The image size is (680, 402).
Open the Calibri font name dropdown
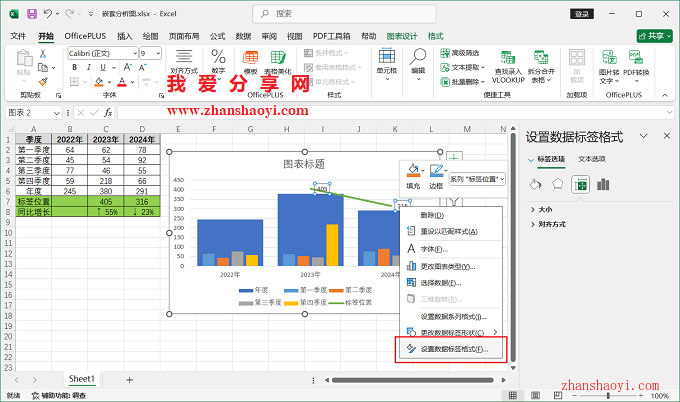coord(135,53)
